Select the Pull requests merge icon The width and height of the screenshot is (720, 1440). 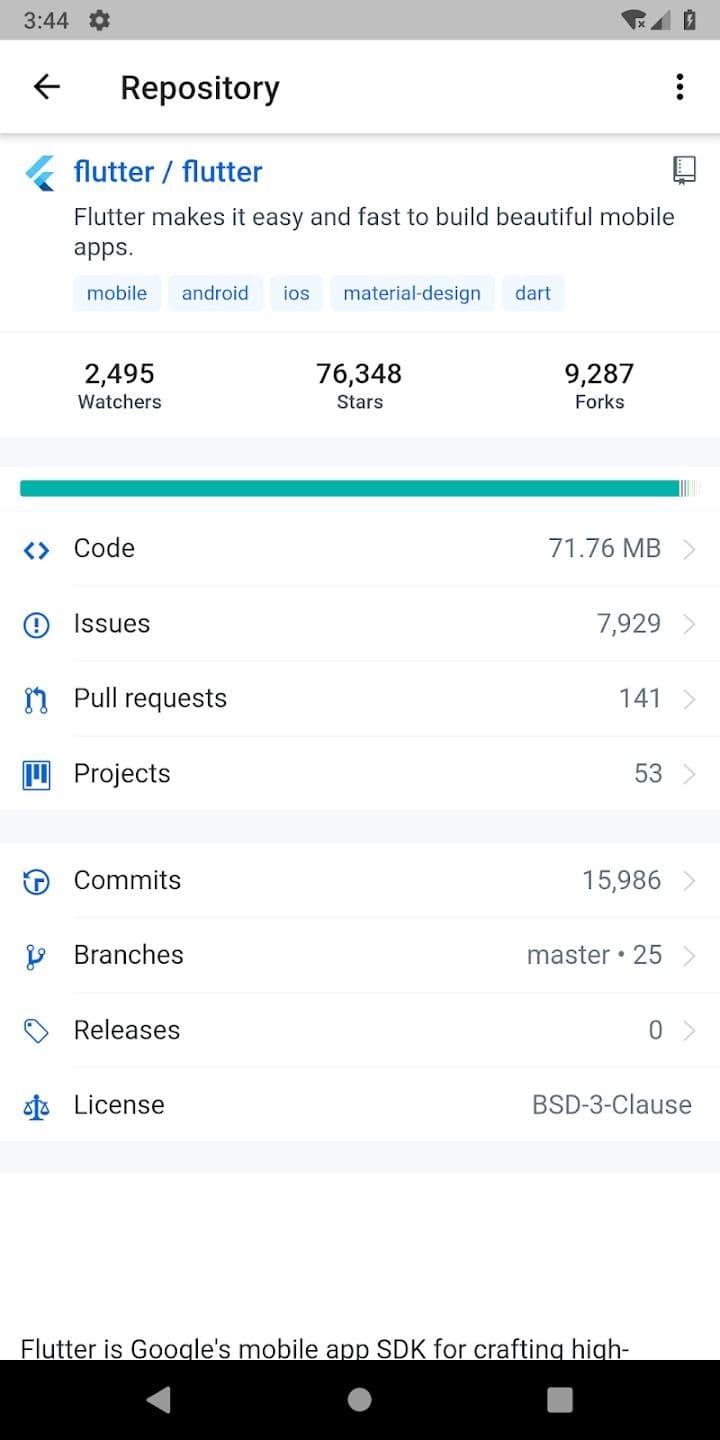coord(36,698)
